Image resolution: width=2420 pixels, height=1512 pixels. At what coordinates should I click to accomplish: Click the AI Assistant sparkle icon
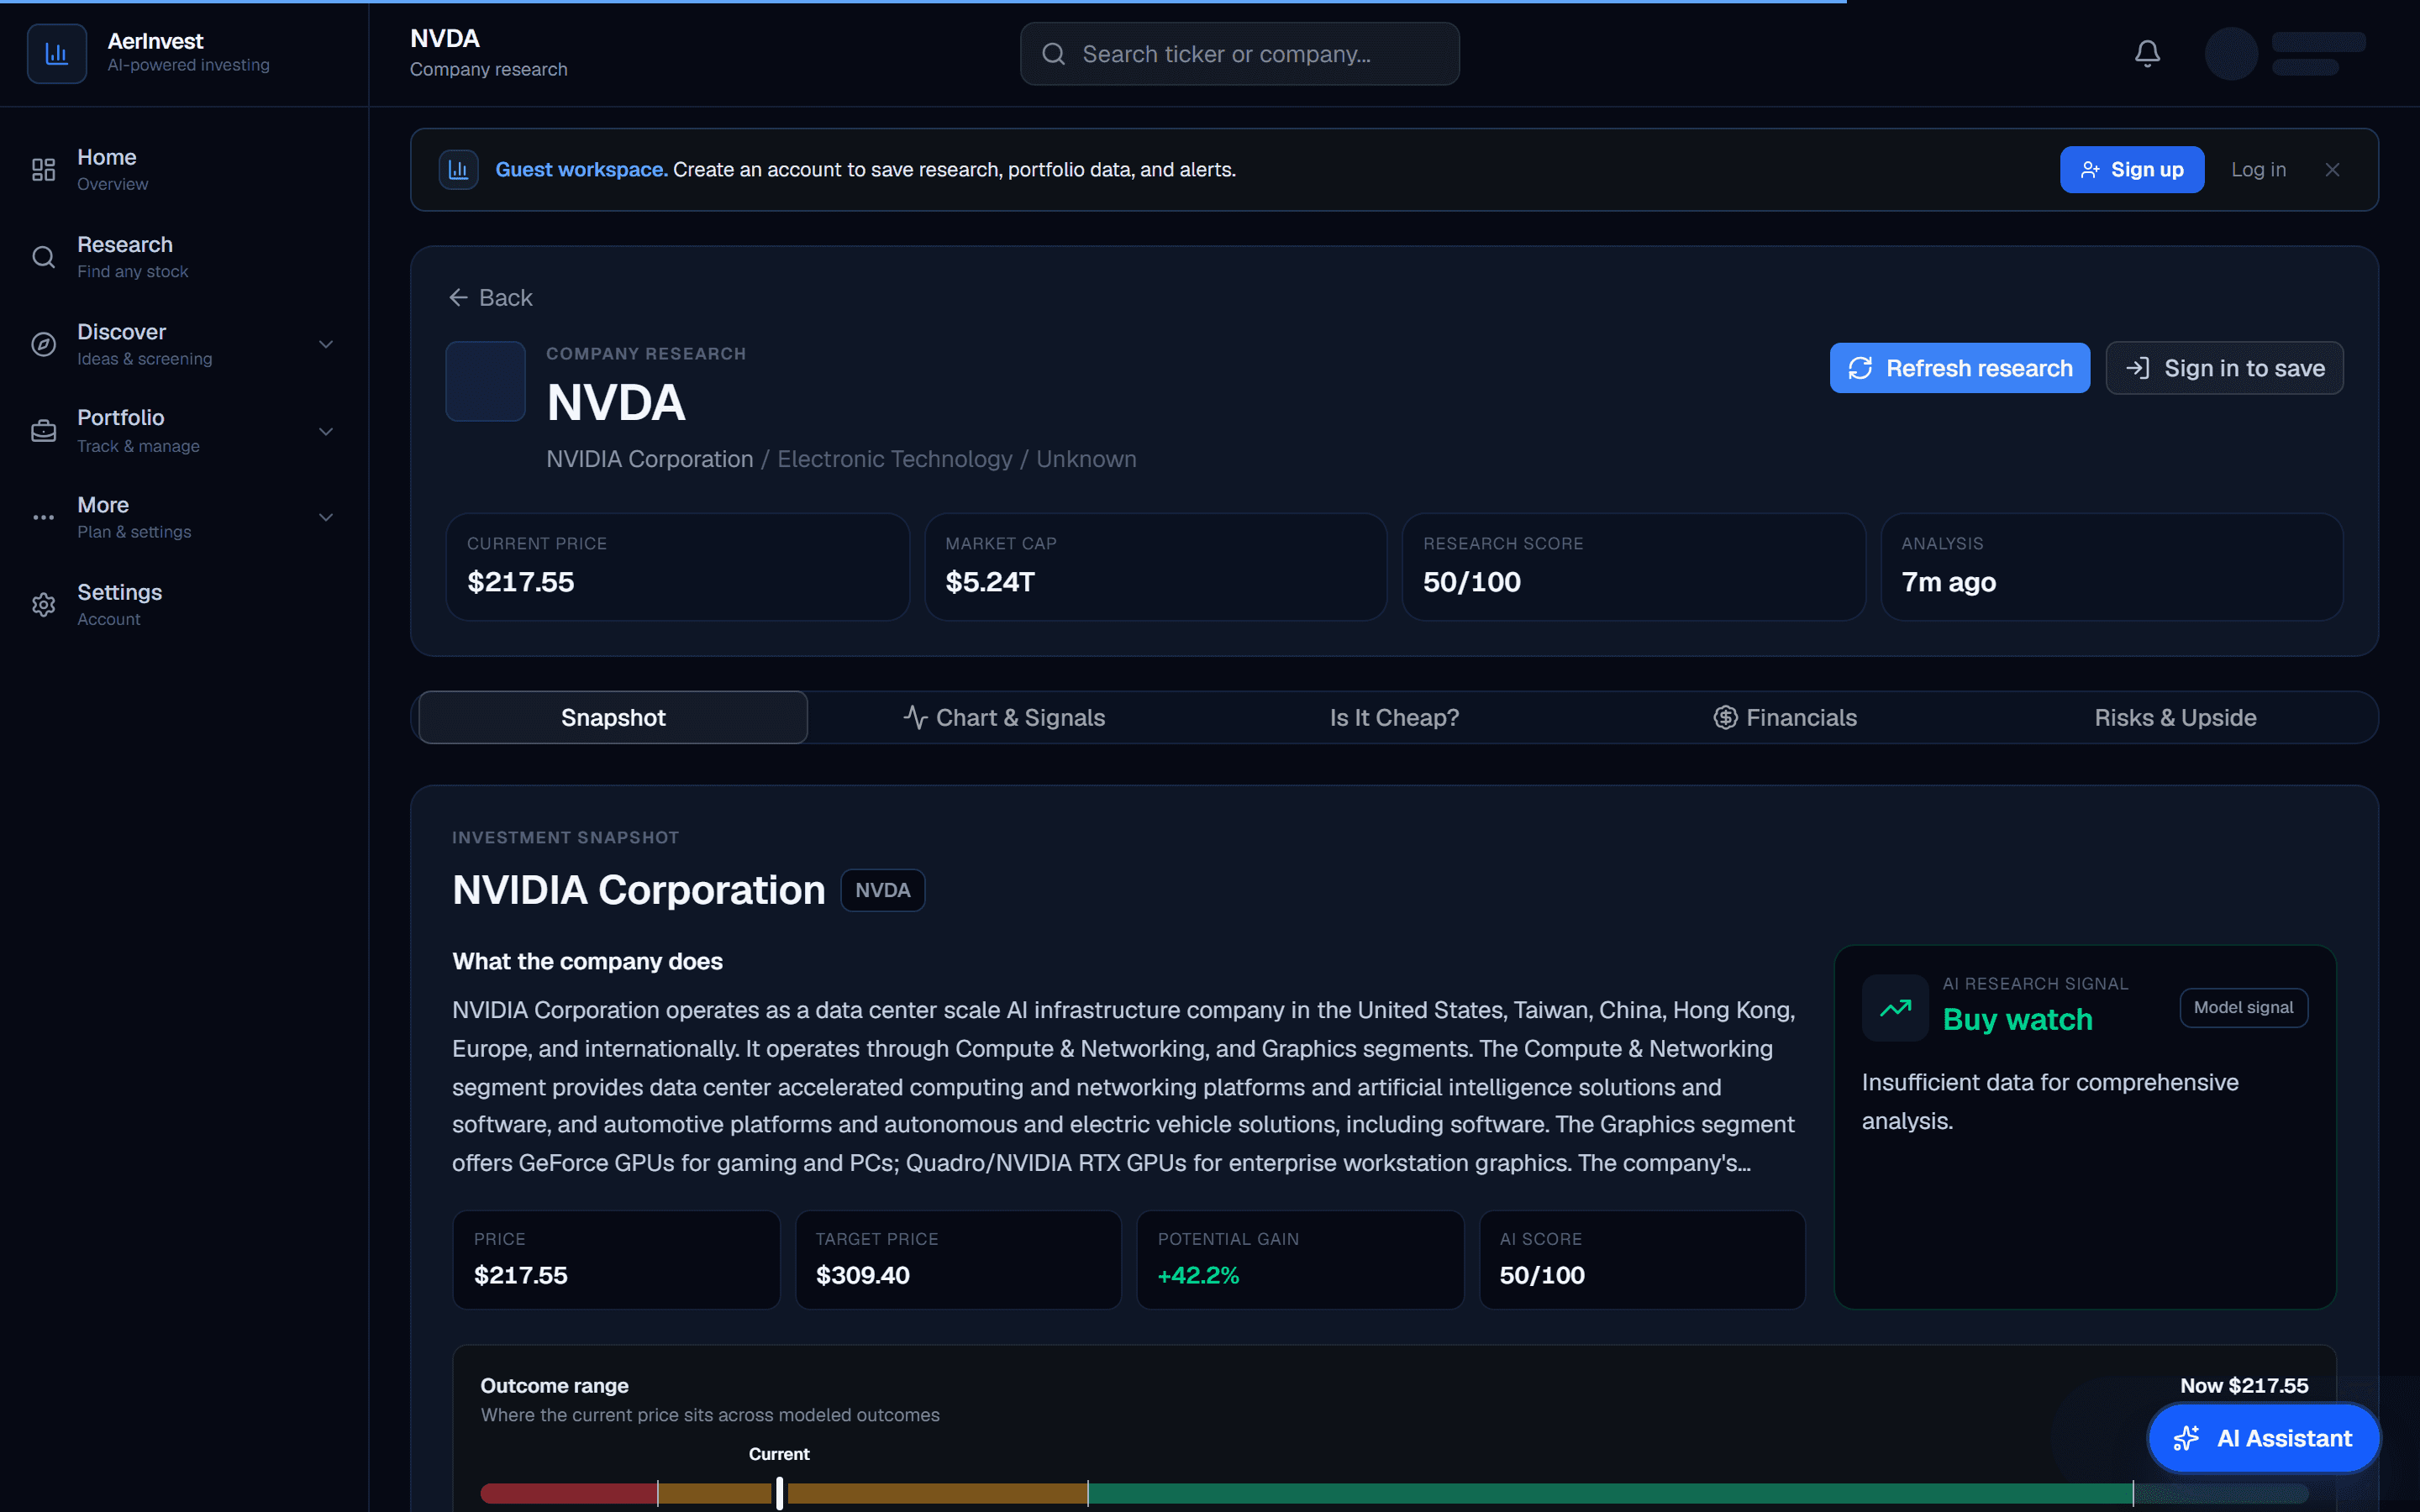click(2187, 1438)
